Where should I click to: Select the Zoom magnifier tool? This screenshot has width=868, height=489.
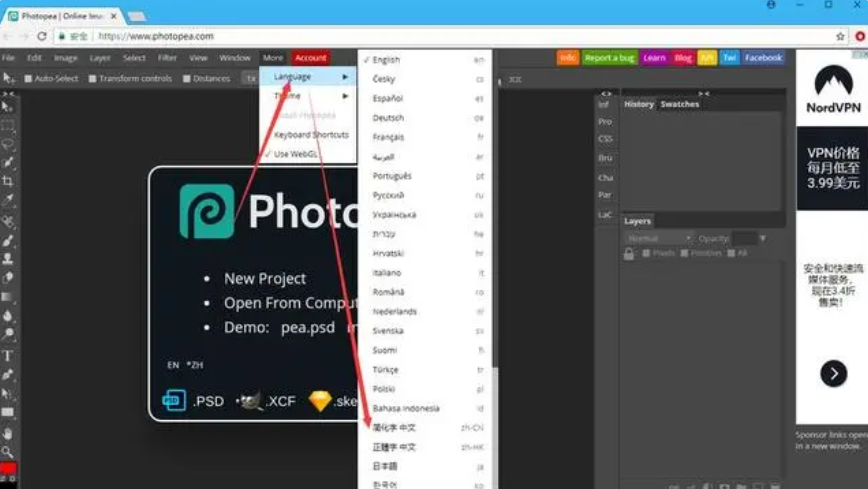(7, 452)
